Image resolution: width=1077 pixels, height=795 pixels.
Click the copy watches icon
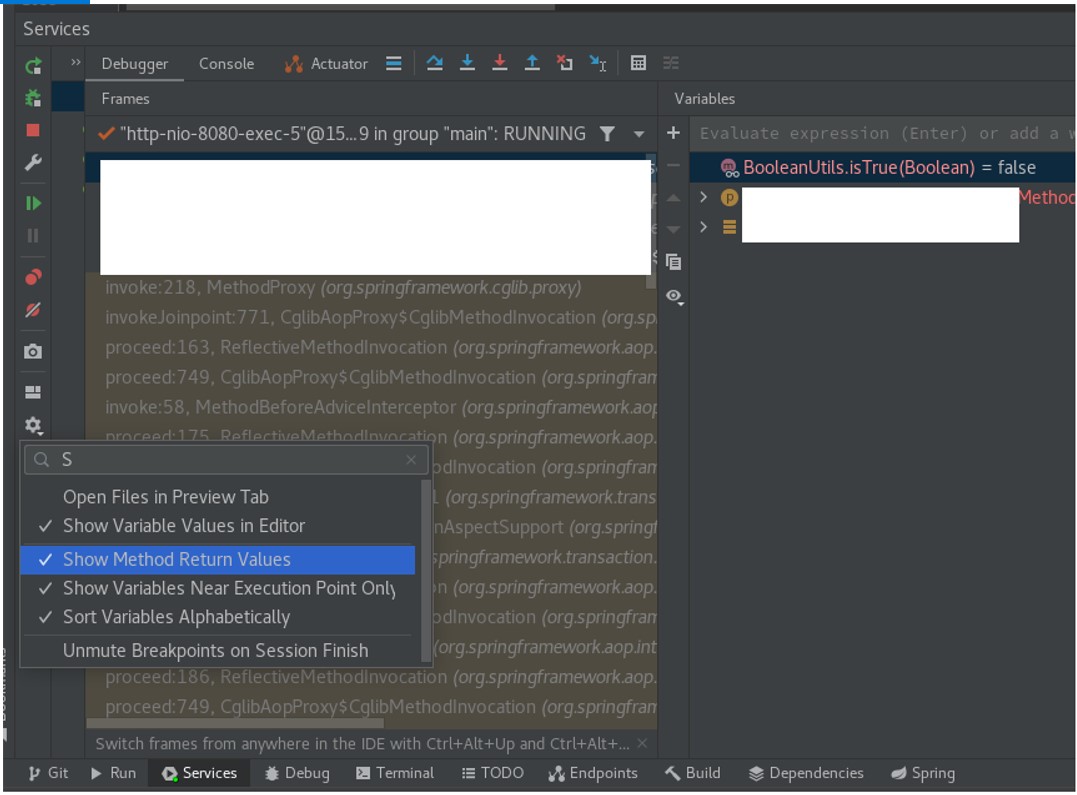(673, 262)
